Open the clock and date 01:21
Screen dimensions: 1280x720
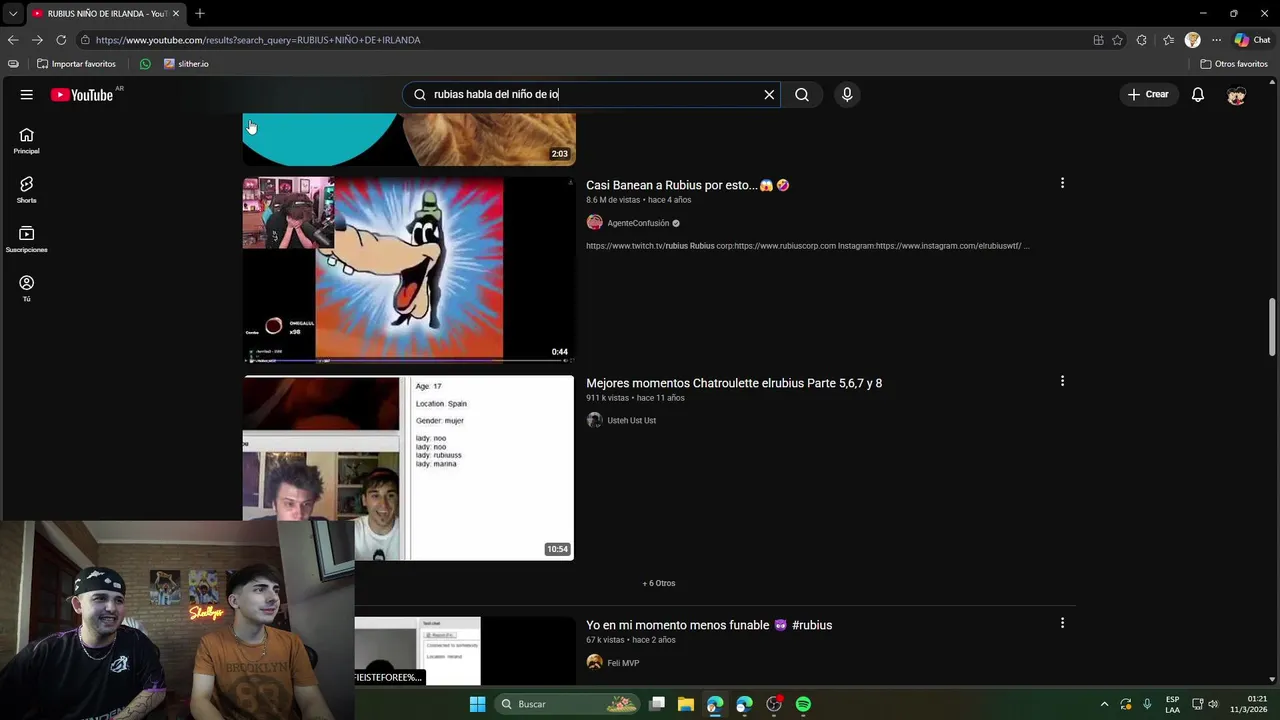pyautogui.click(x=1248, y=704)
